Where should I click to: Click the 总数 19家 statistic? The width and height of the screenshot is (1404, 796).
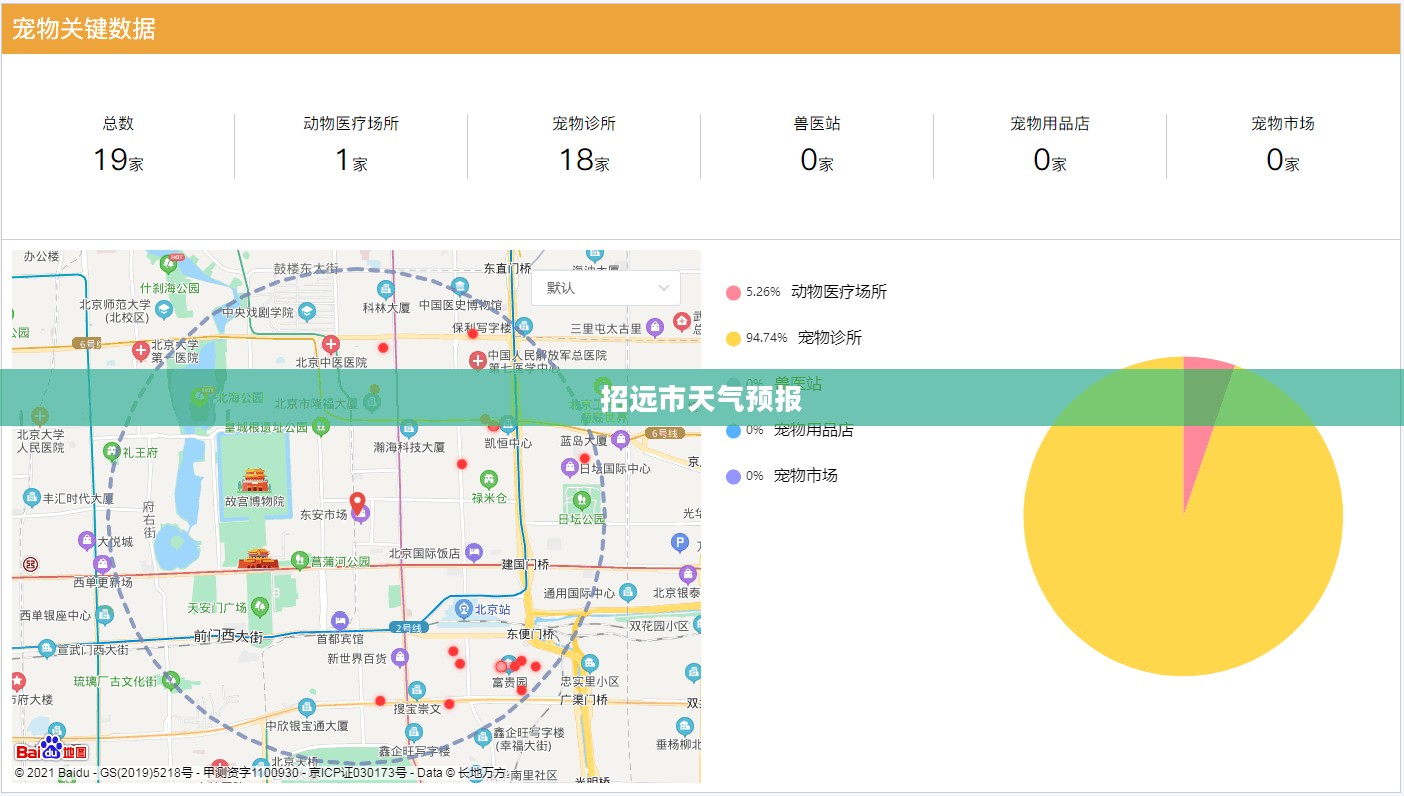(x=118, y=146)
